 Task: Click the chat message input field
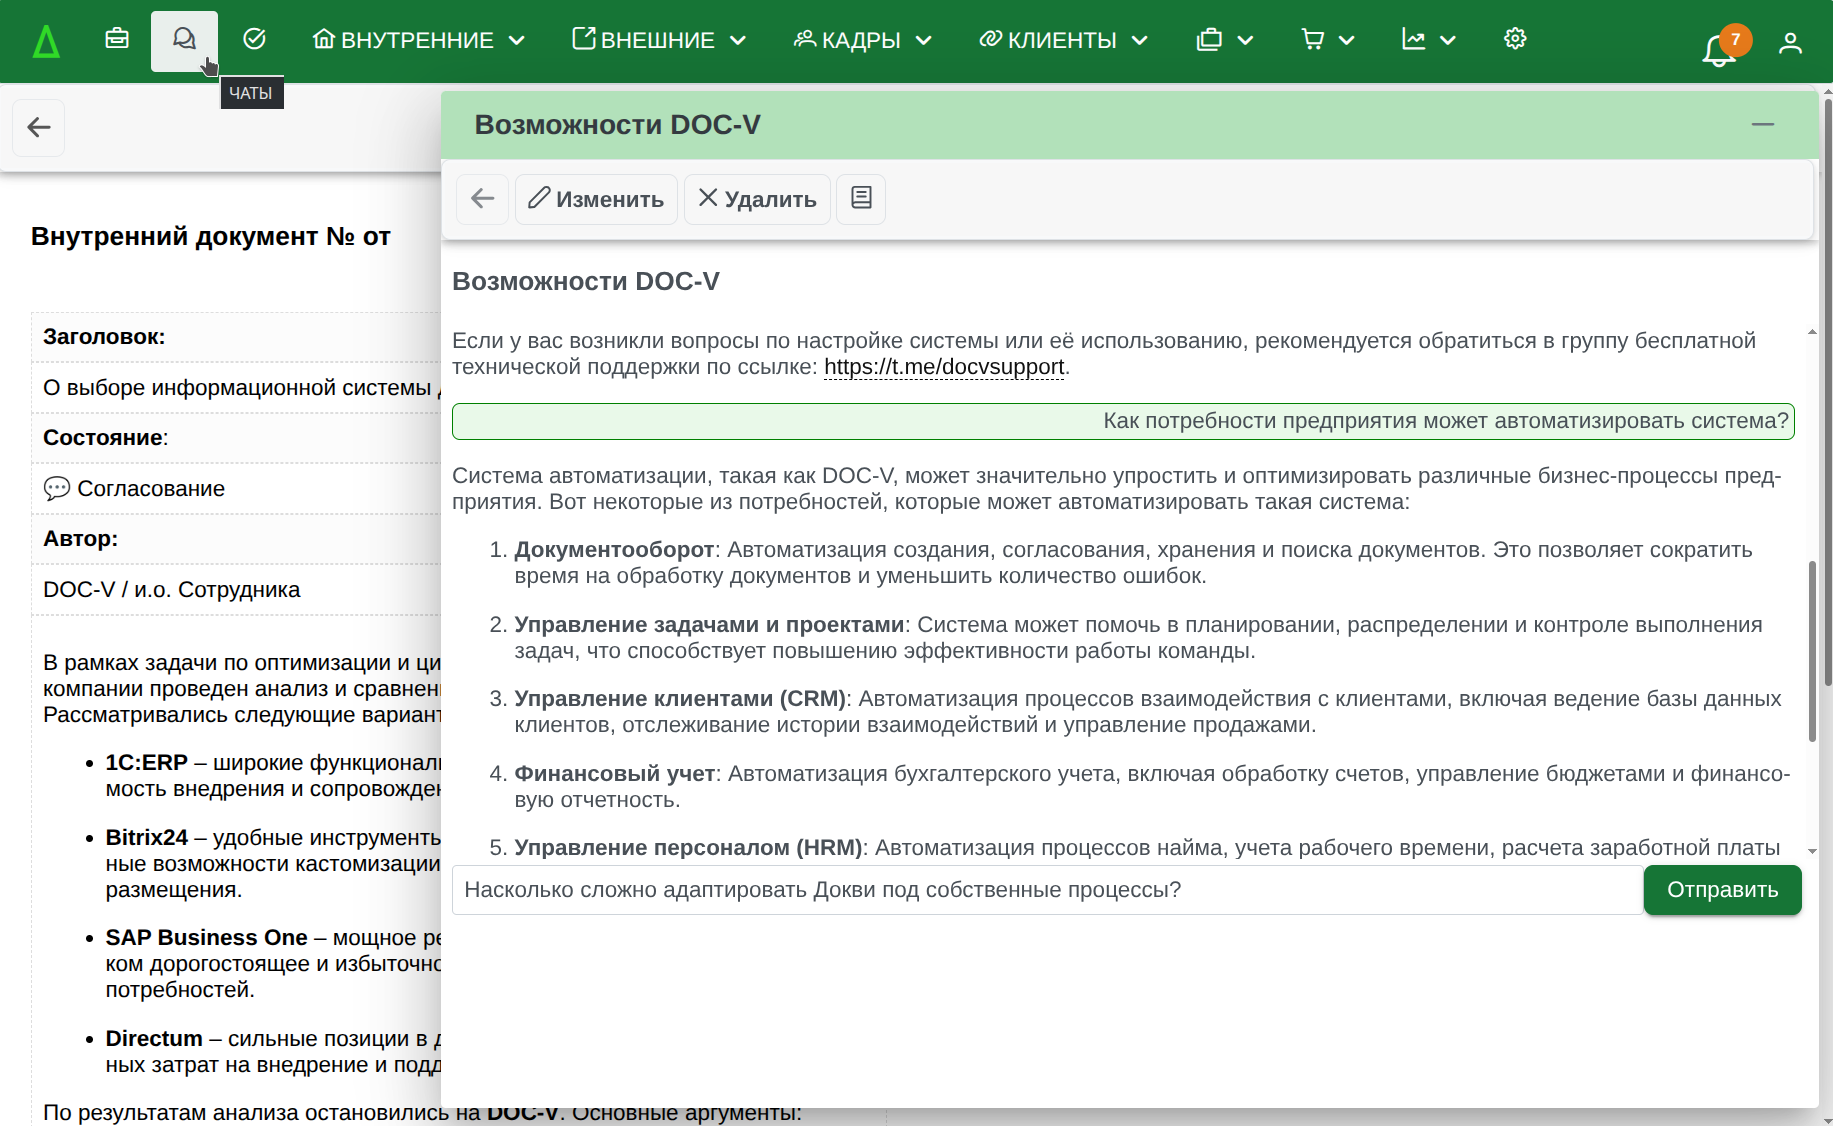1046,890
